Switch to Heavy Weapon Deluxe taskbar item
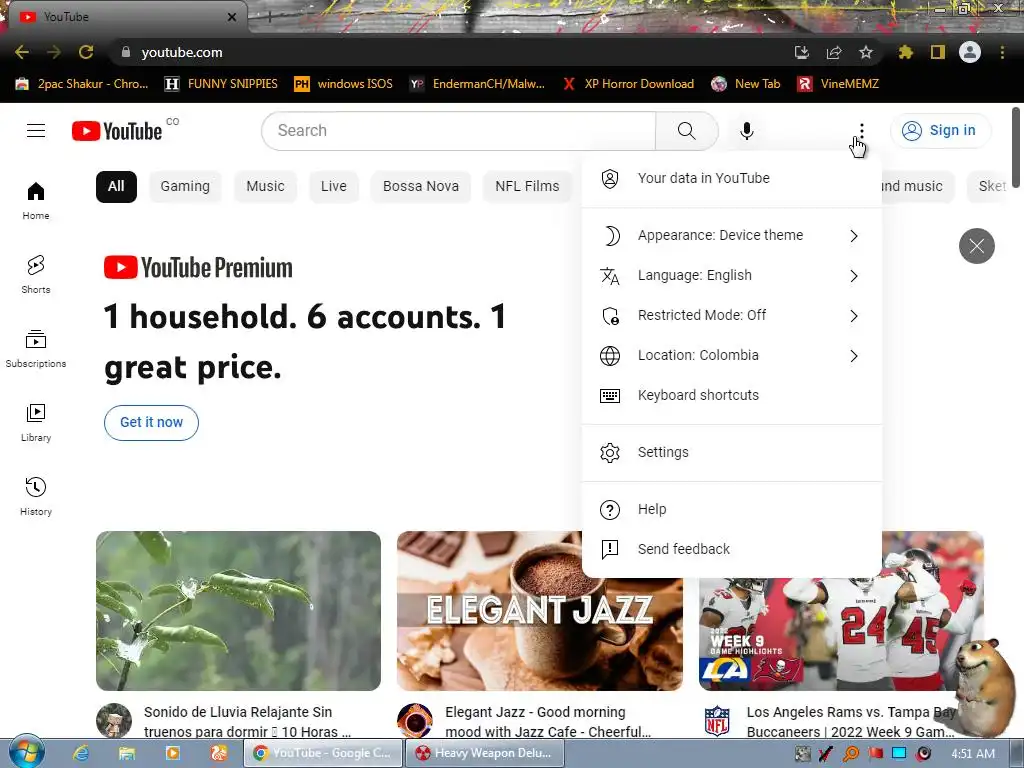 tap(485, 753)
